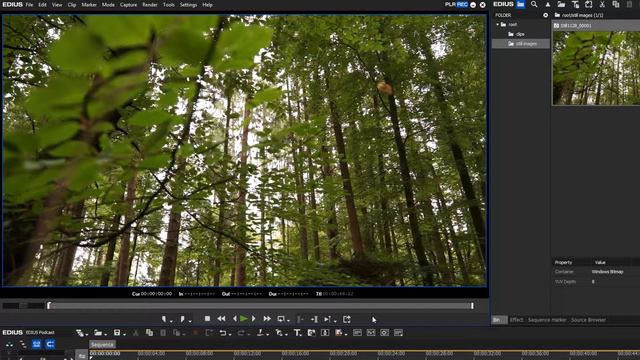Image resolution: width=640 pixels, height=360 pixels.
Task: Click the end handle of player scrub bar
Action: [472, 305]
